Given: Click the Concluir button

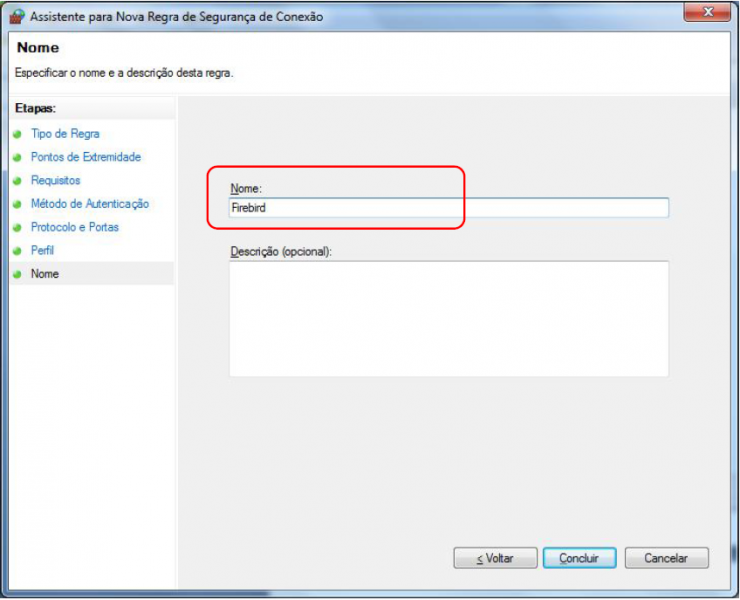Looking at the screenshot, I should (580, 558).
